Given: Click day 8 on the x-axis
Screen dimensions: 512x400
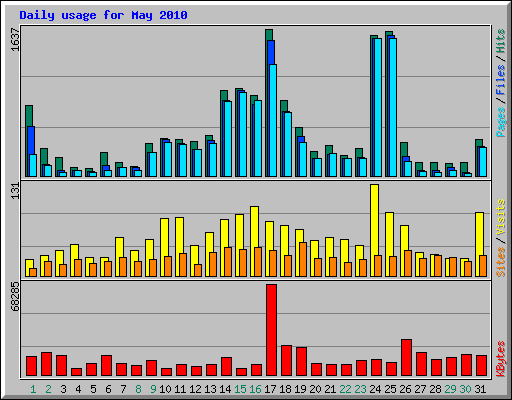Looking at the screenshot, I should click(138, 389).
